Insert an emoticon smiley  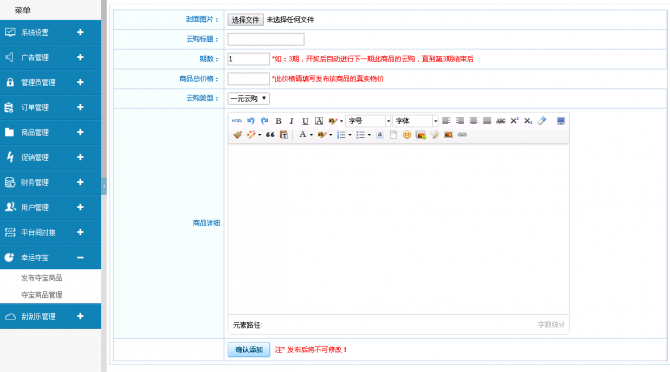pos(407,135)
